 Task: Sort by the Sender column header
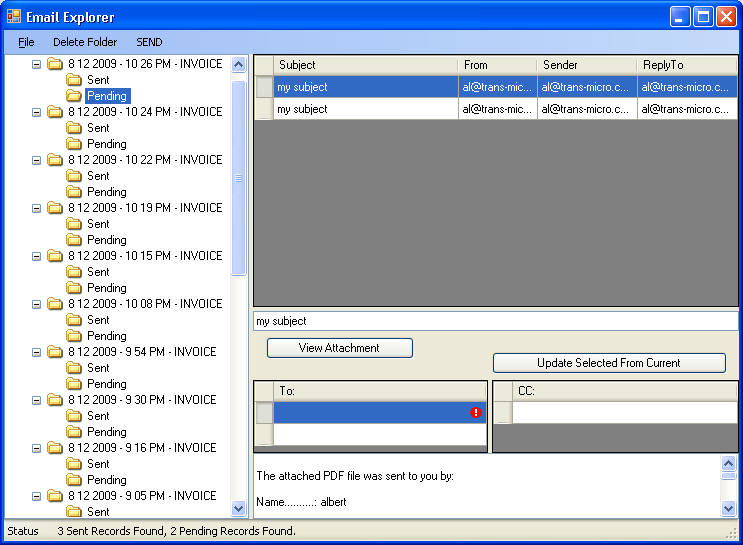pyautogui.click(x=587, y=65)
